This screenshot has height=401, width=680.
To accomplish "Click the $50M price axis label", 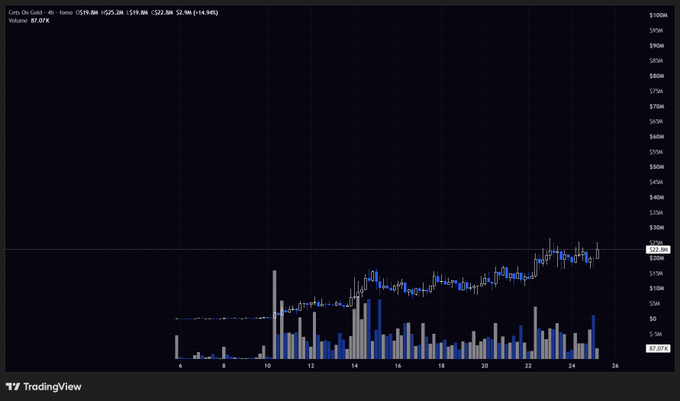I will click(657, 167).
